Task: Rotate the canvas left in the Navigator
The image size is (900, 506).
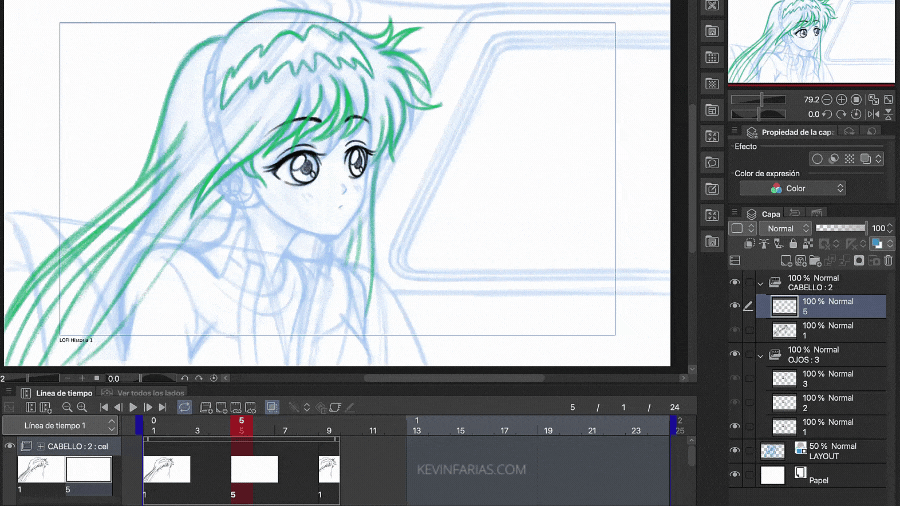Action: [827, 114]
